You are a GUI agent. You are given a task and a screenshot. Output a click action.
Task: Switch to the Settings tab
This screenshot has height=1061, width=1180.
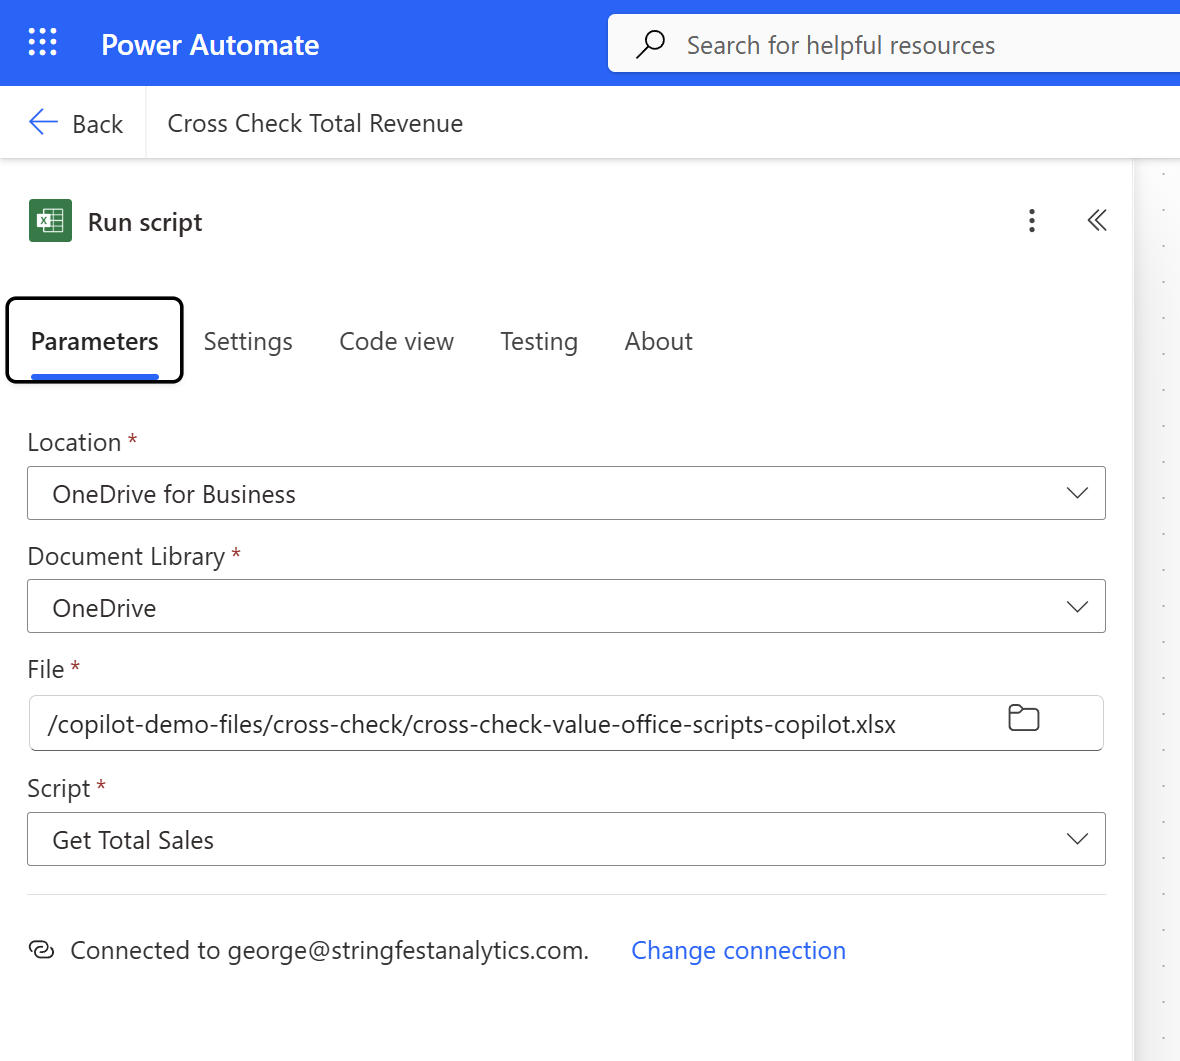coord(247,341)
